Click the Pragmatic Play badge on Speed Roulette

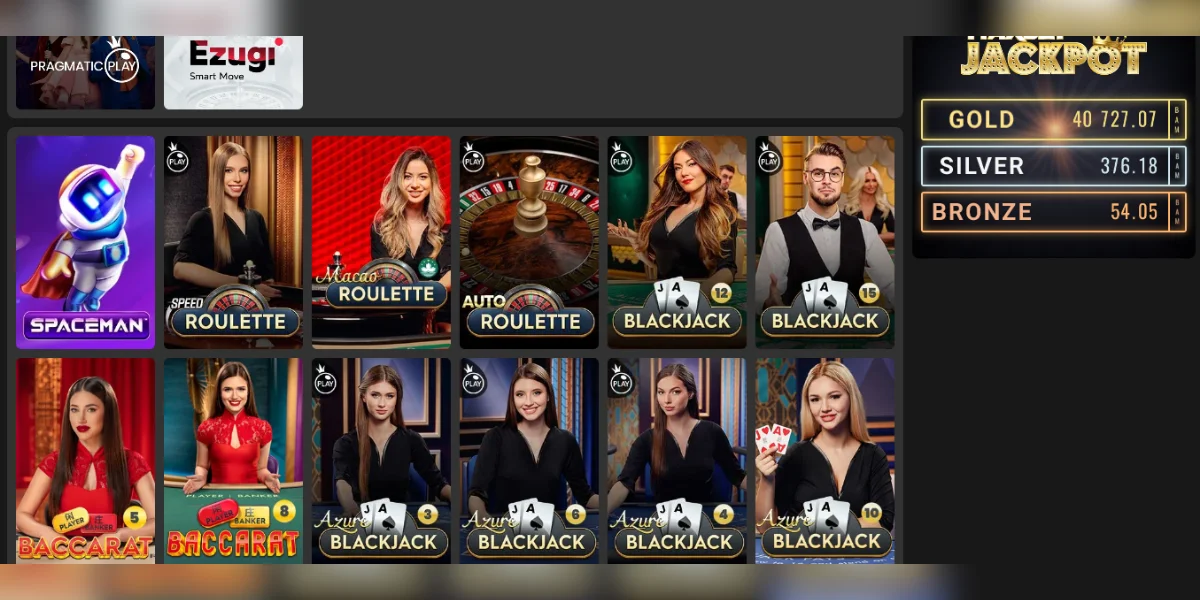tap(178, 157)
